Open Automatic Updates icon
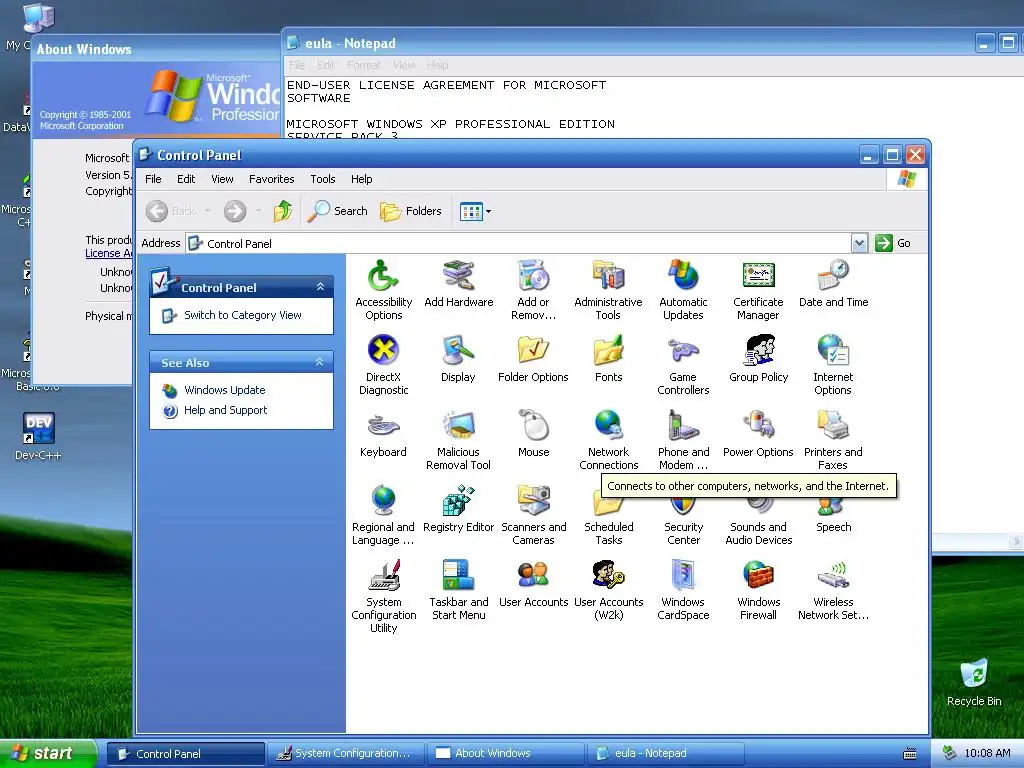The image size is (1024, 768). point(683,276)
